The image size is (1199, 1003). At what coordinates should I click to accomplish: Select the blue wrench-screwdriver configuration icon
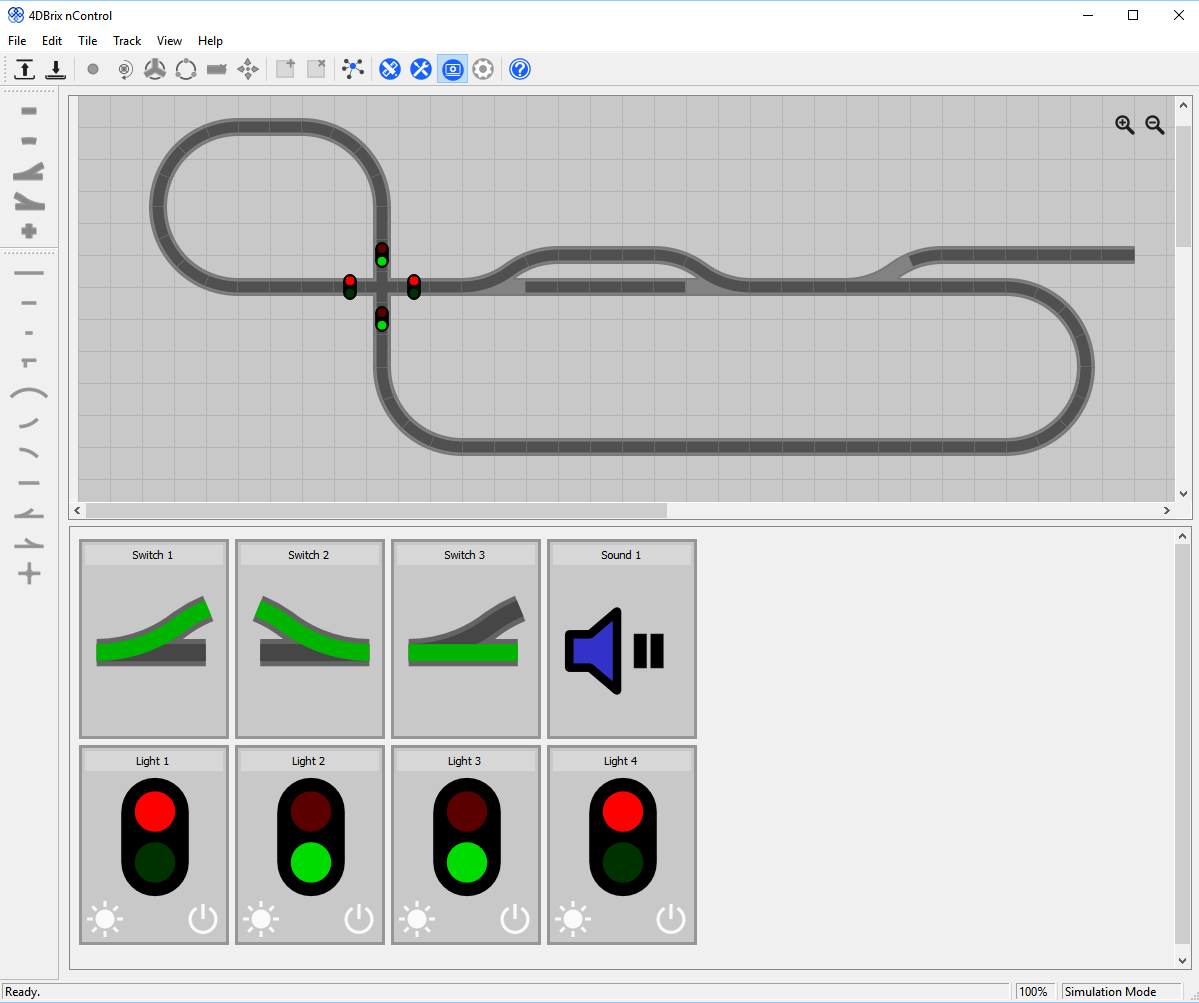[x=421, y=70]
